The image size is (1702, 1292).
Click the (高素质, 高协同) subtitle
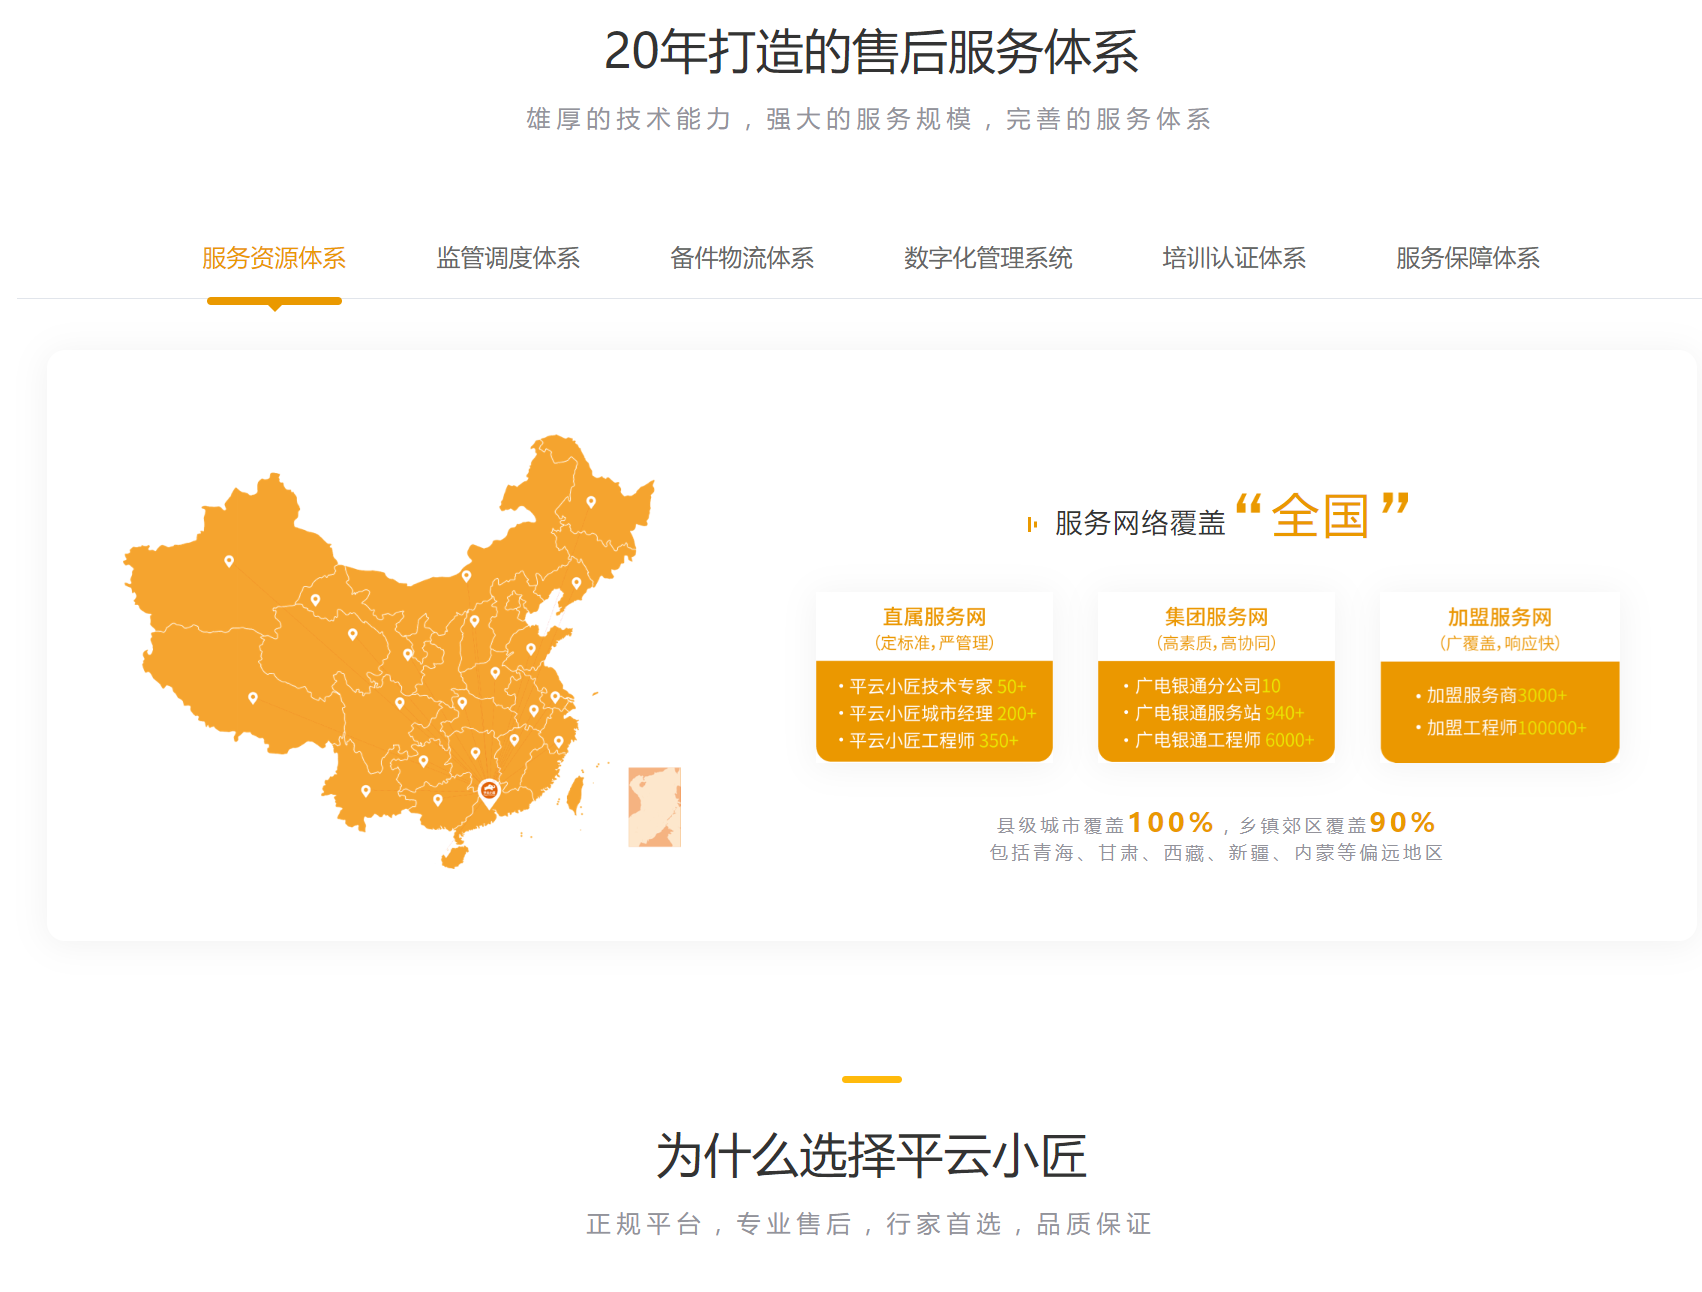1216,643
